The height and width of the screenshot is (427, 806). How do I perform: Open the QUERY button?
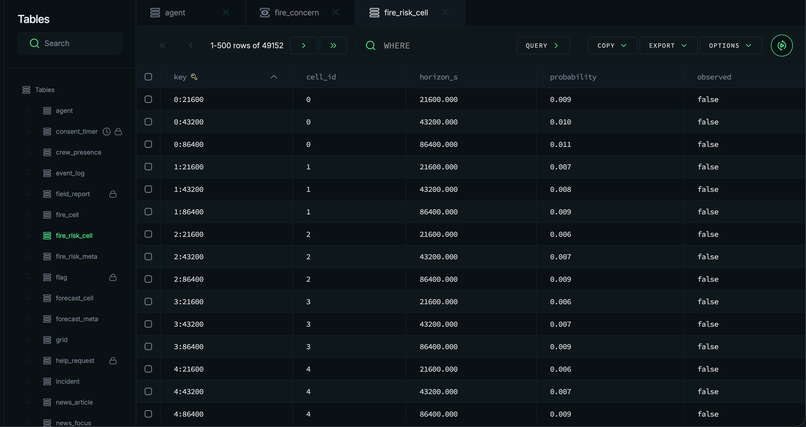543,46
